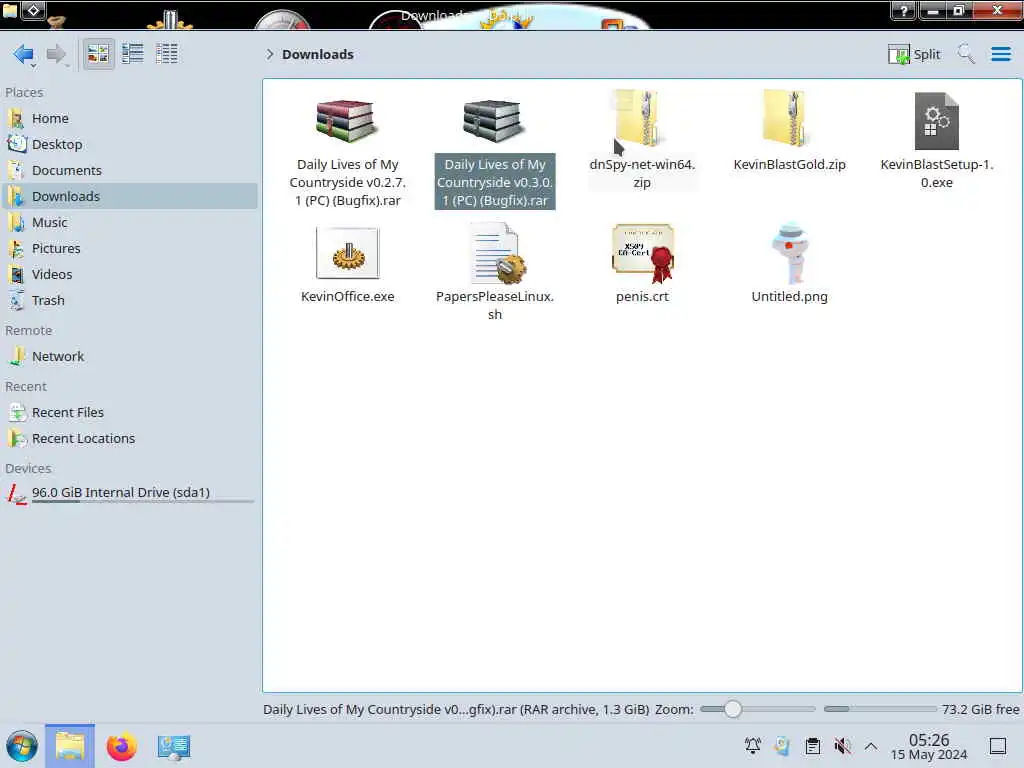Viewport: 1024px width, 768px height.
Task: Select 96.0 GiB Internal Drive device
Action: 130,494
